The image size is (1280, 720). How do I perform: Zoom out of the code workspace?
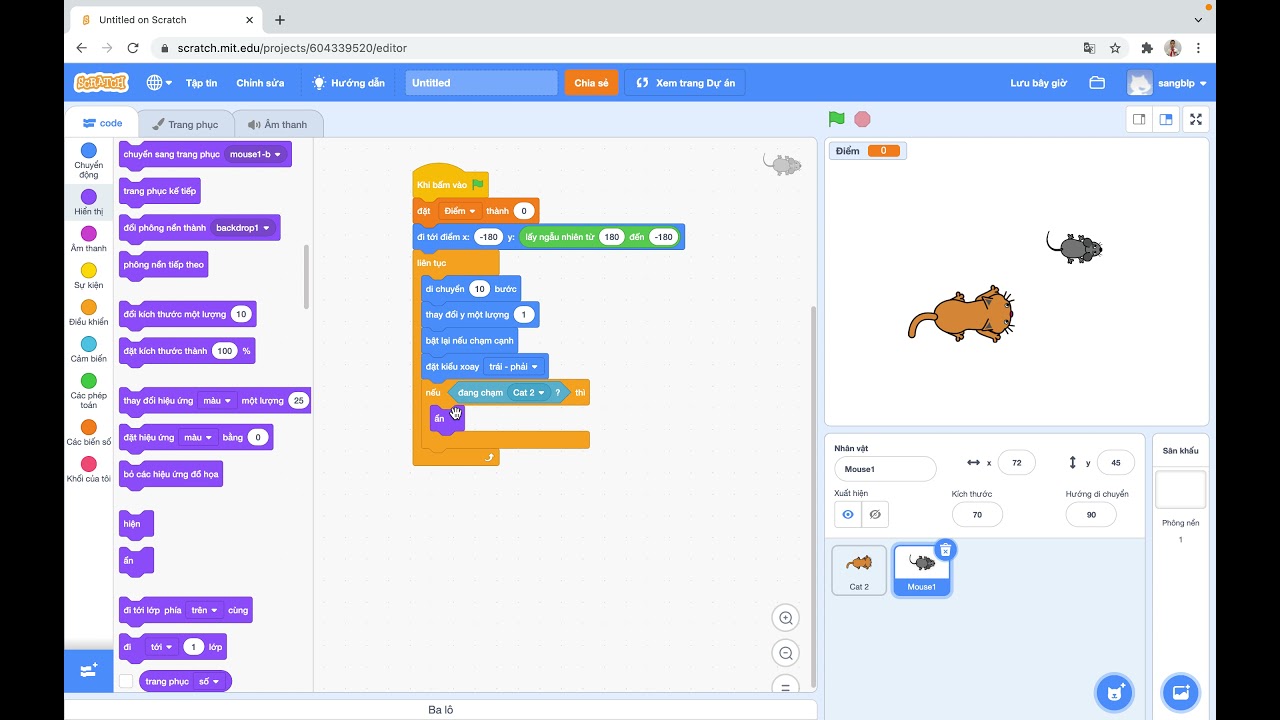[786, 654]
